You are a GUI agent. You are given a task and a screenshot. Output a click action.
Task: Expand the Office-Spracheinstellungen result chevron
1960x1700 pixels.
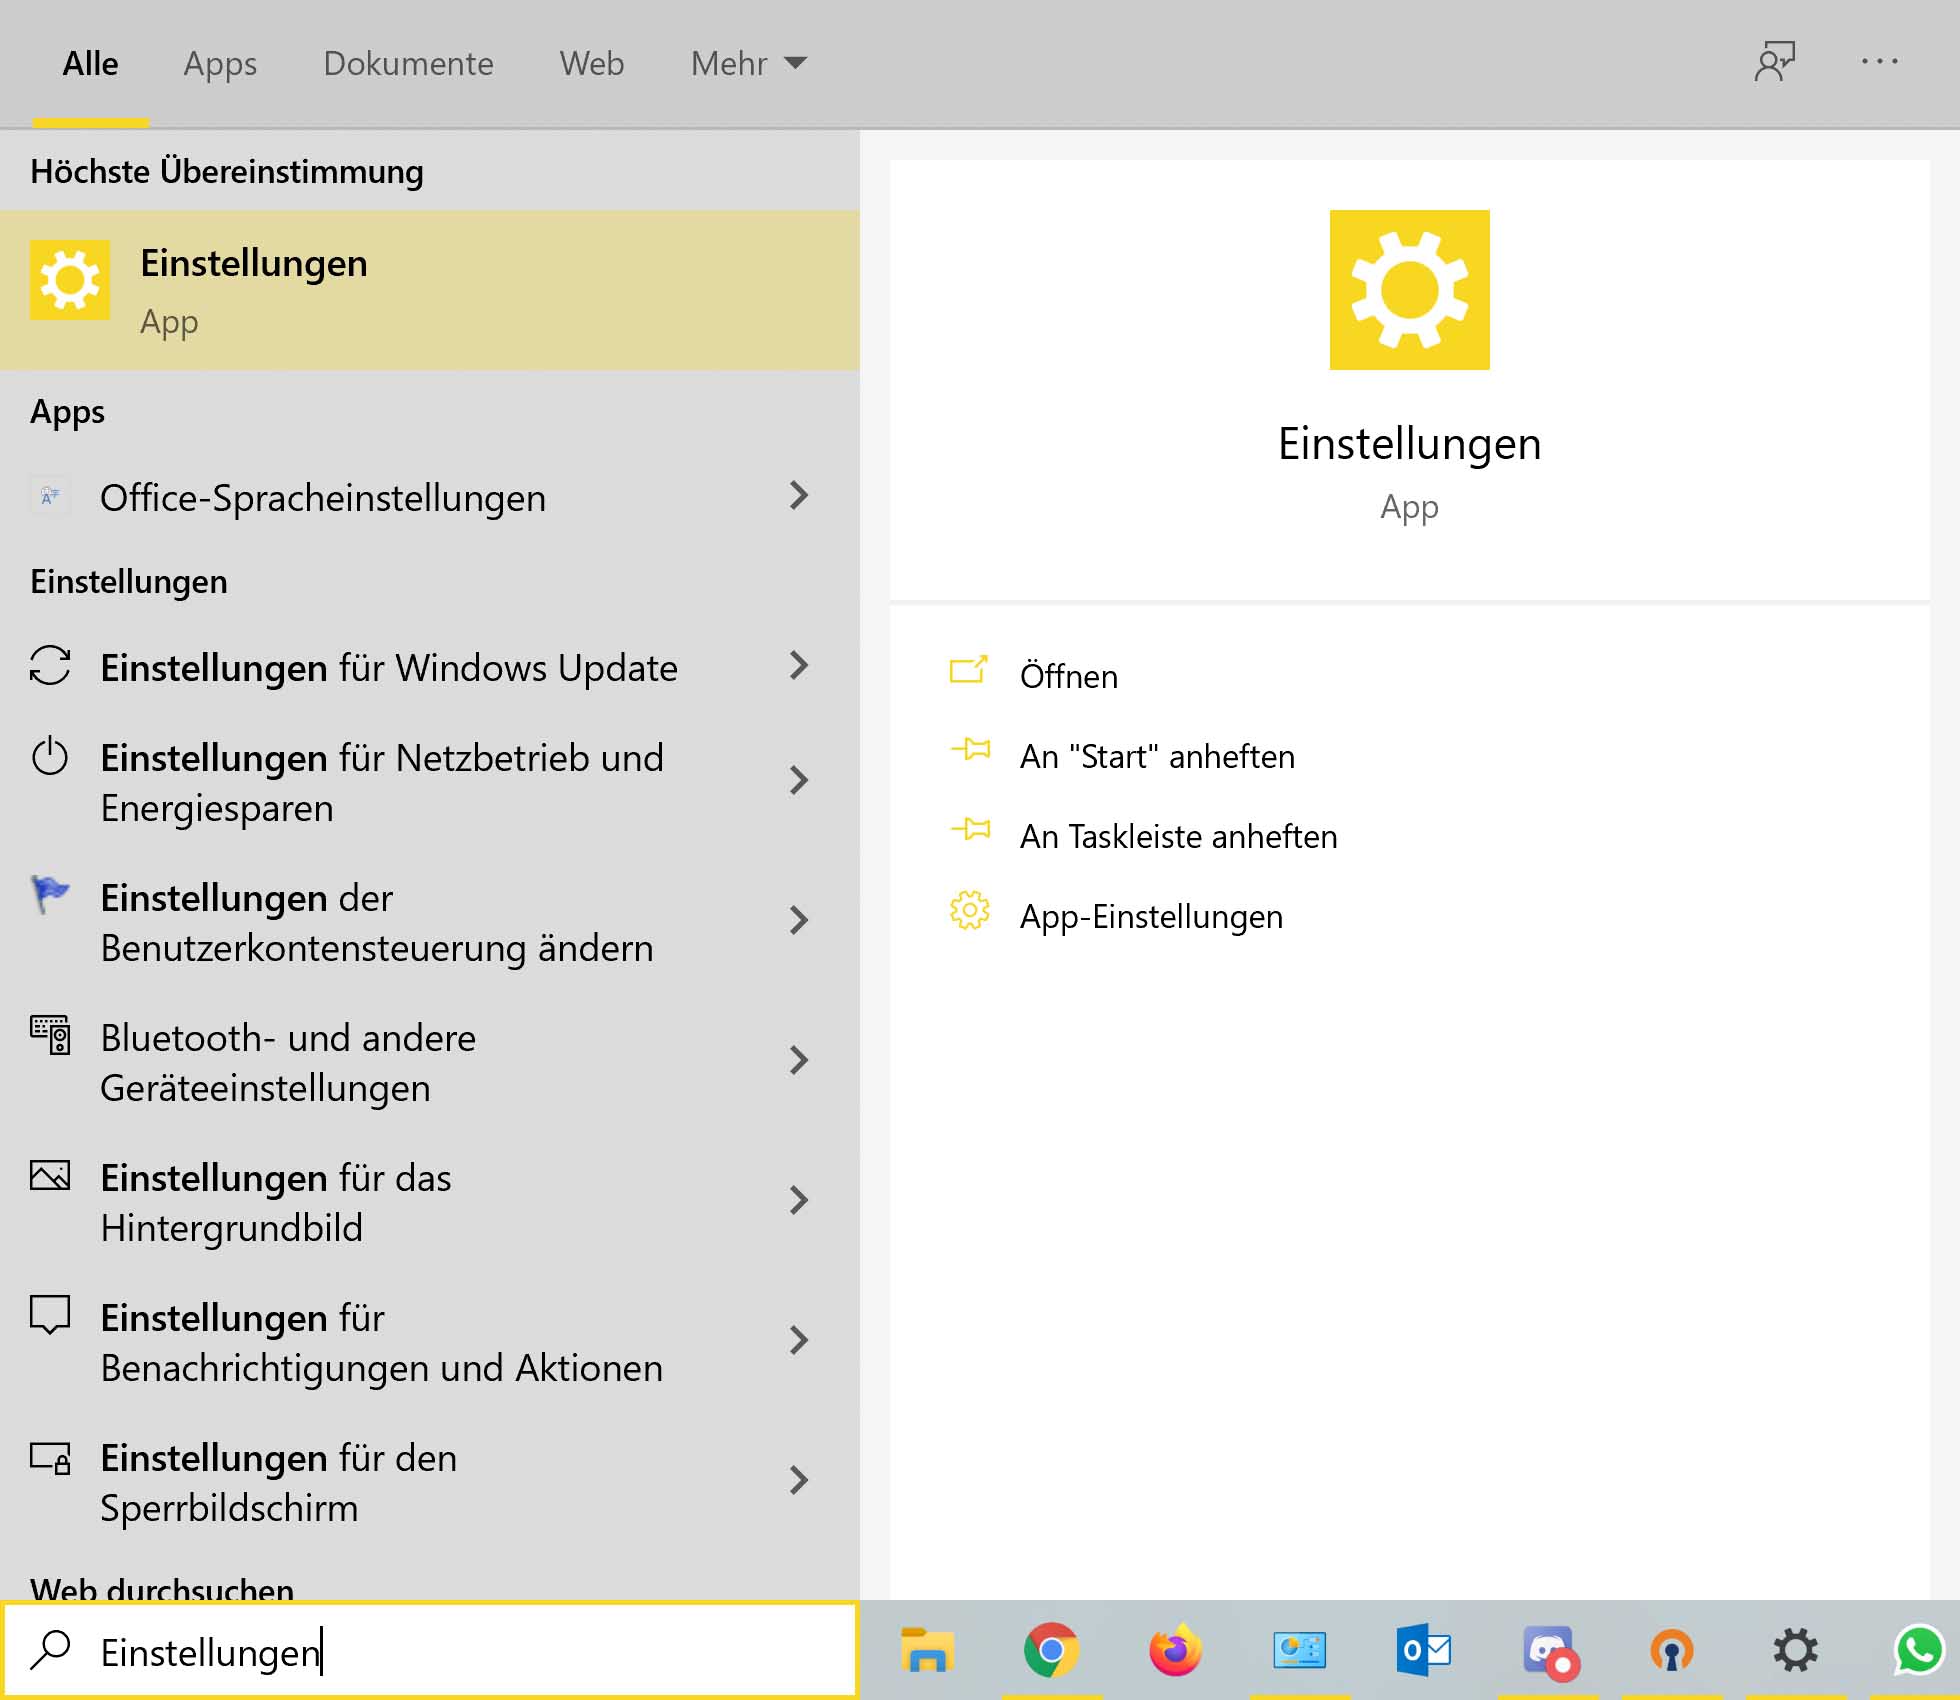(797, 497)
